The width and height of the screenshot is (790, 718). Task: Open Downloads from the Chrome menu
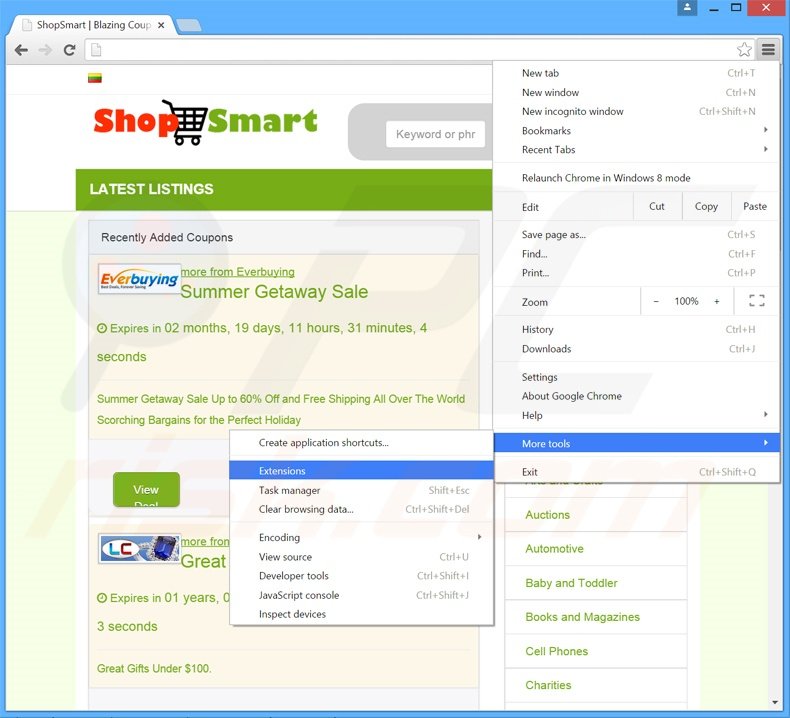636,349
